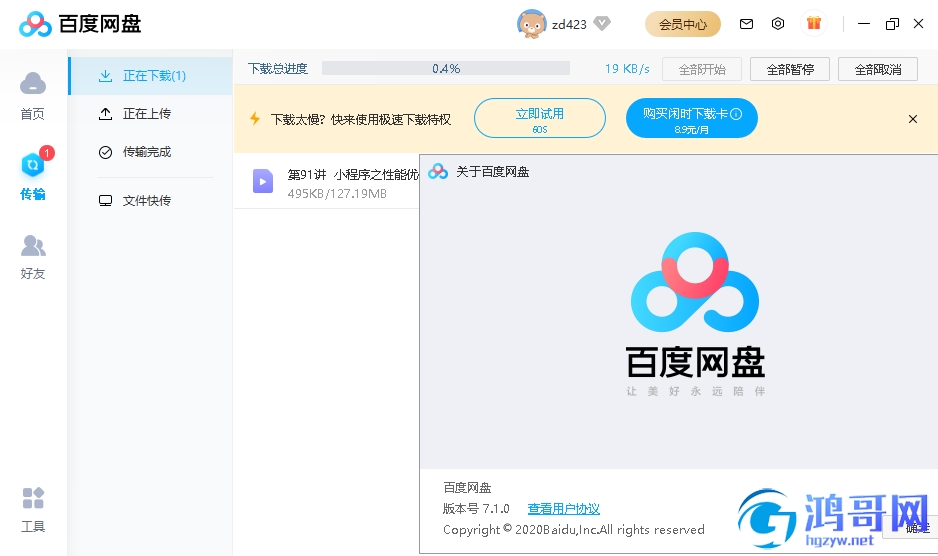
Task: Click the membership diamond badge icon
Action: (x=602, y=23)
